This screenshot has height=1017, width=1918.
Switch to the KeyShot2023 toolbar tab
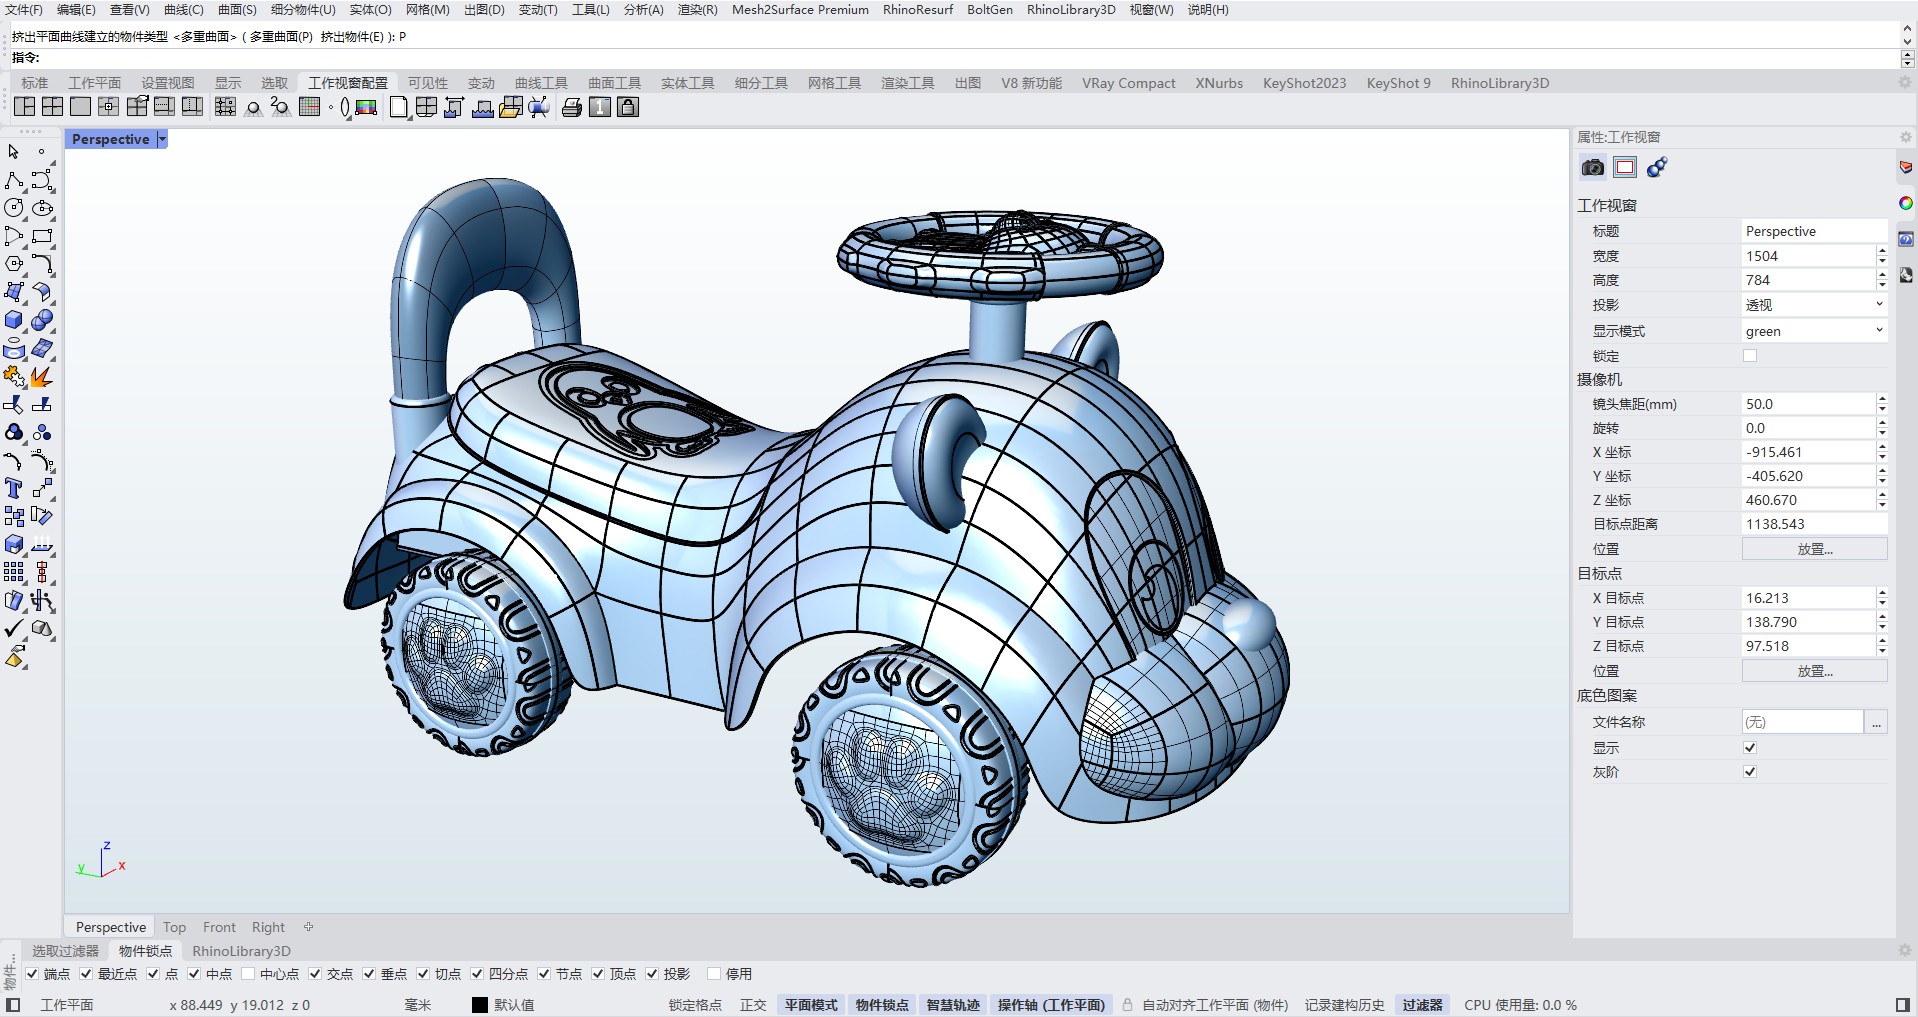click(1304, 83)
